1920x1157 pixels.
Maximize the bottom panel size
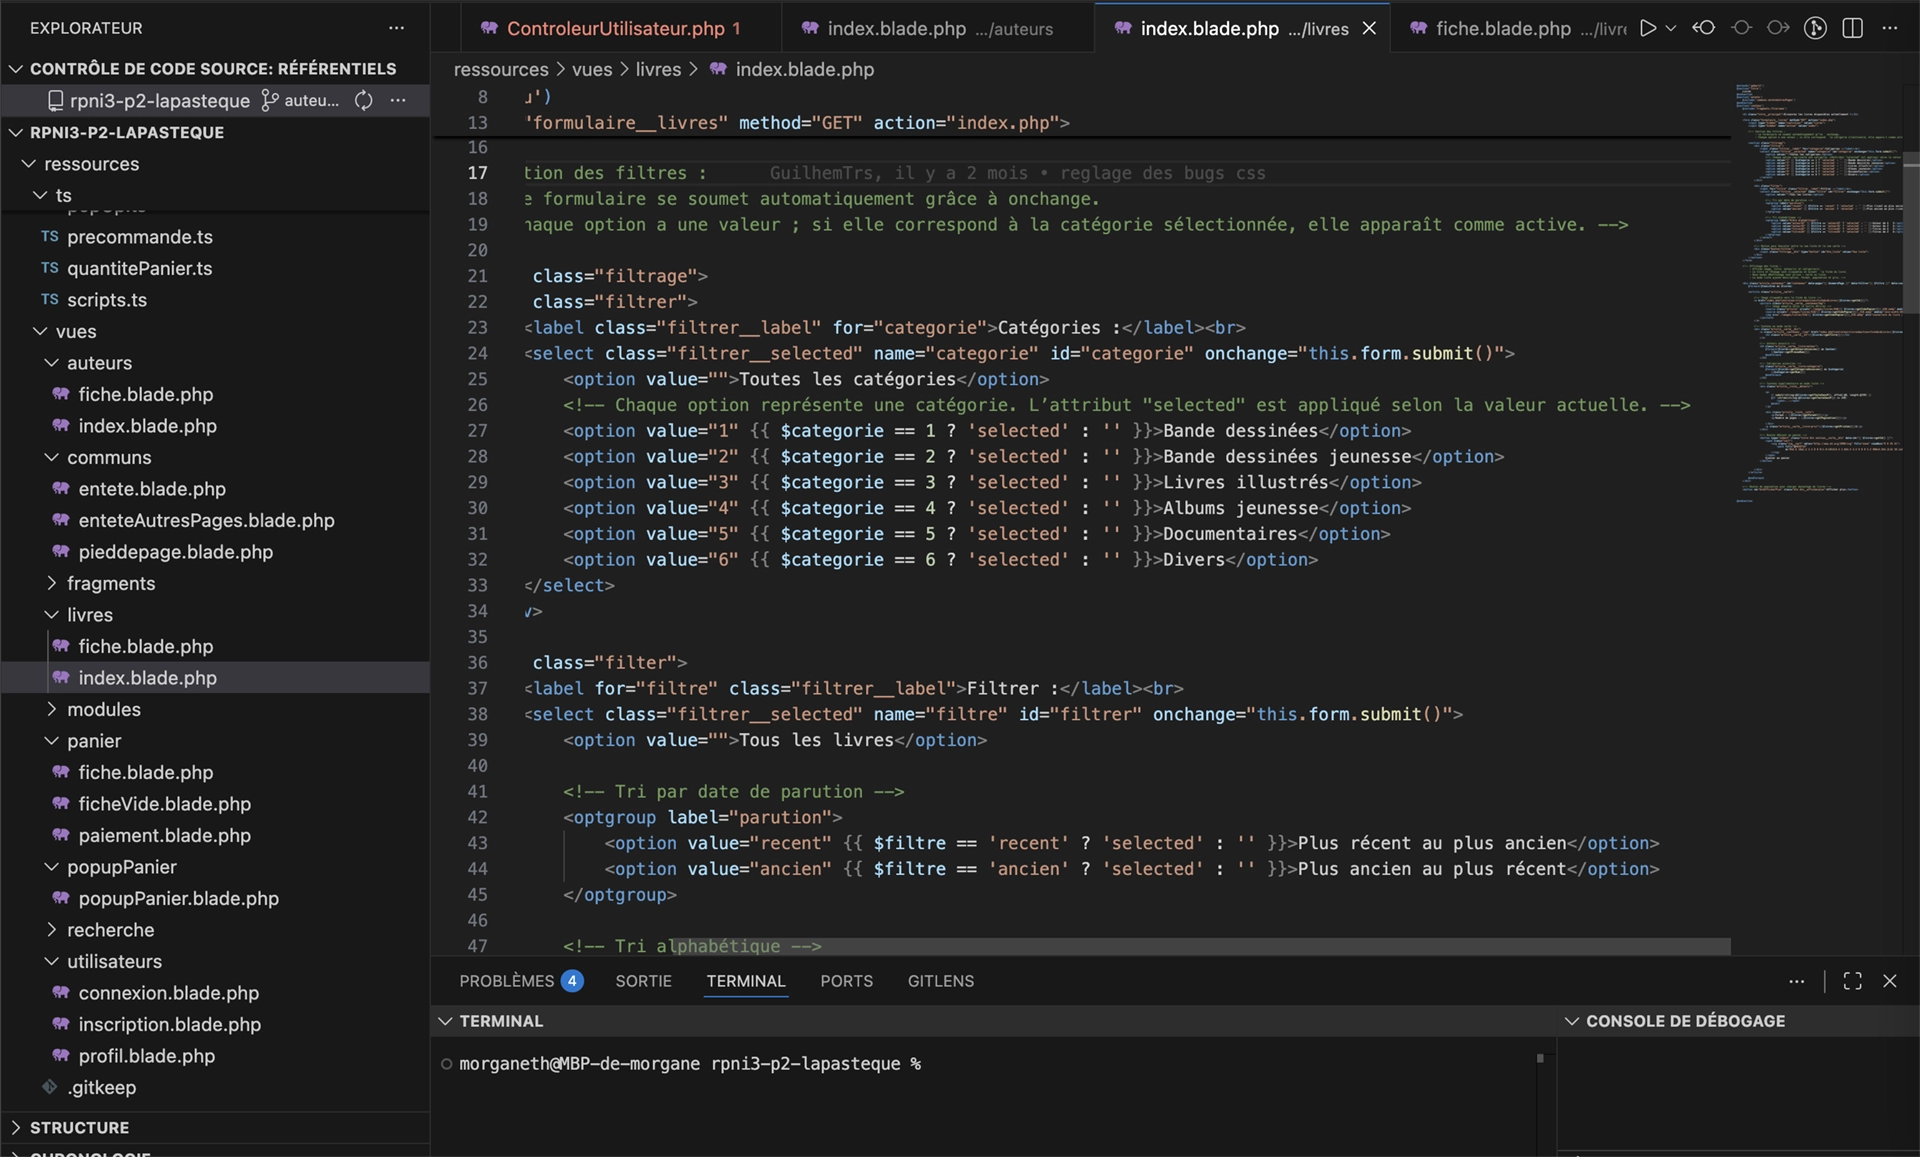click(1852, 981)
